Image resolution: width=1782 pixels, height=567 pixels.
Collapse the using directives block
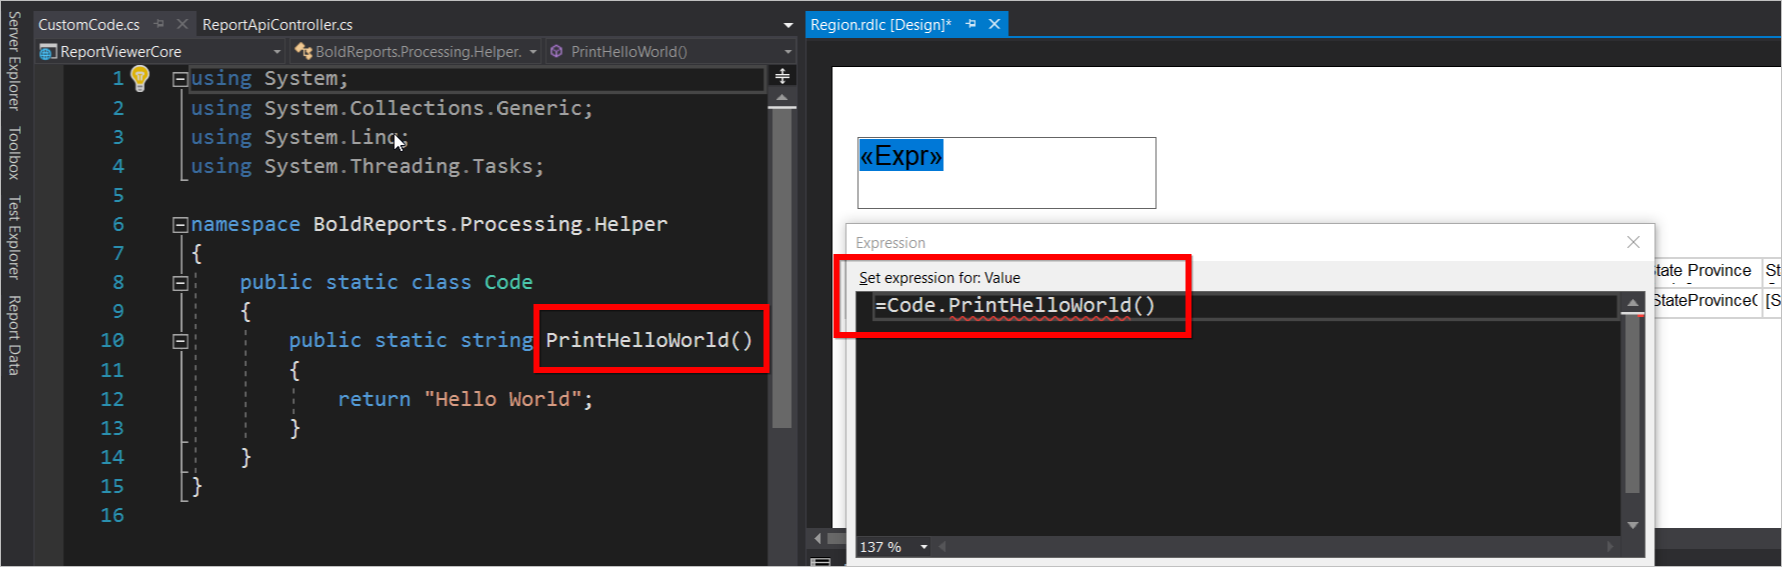(x=180, y=79)
